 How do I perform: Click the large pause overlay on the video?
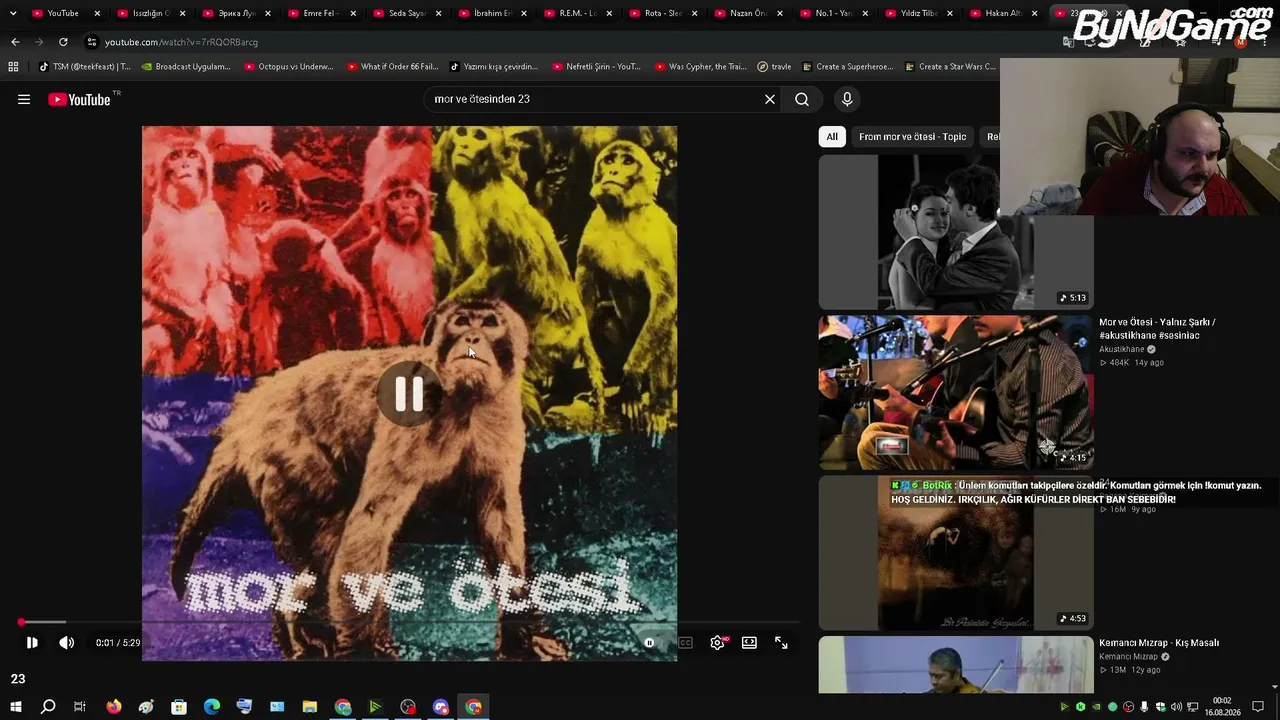tap(409, 395)
